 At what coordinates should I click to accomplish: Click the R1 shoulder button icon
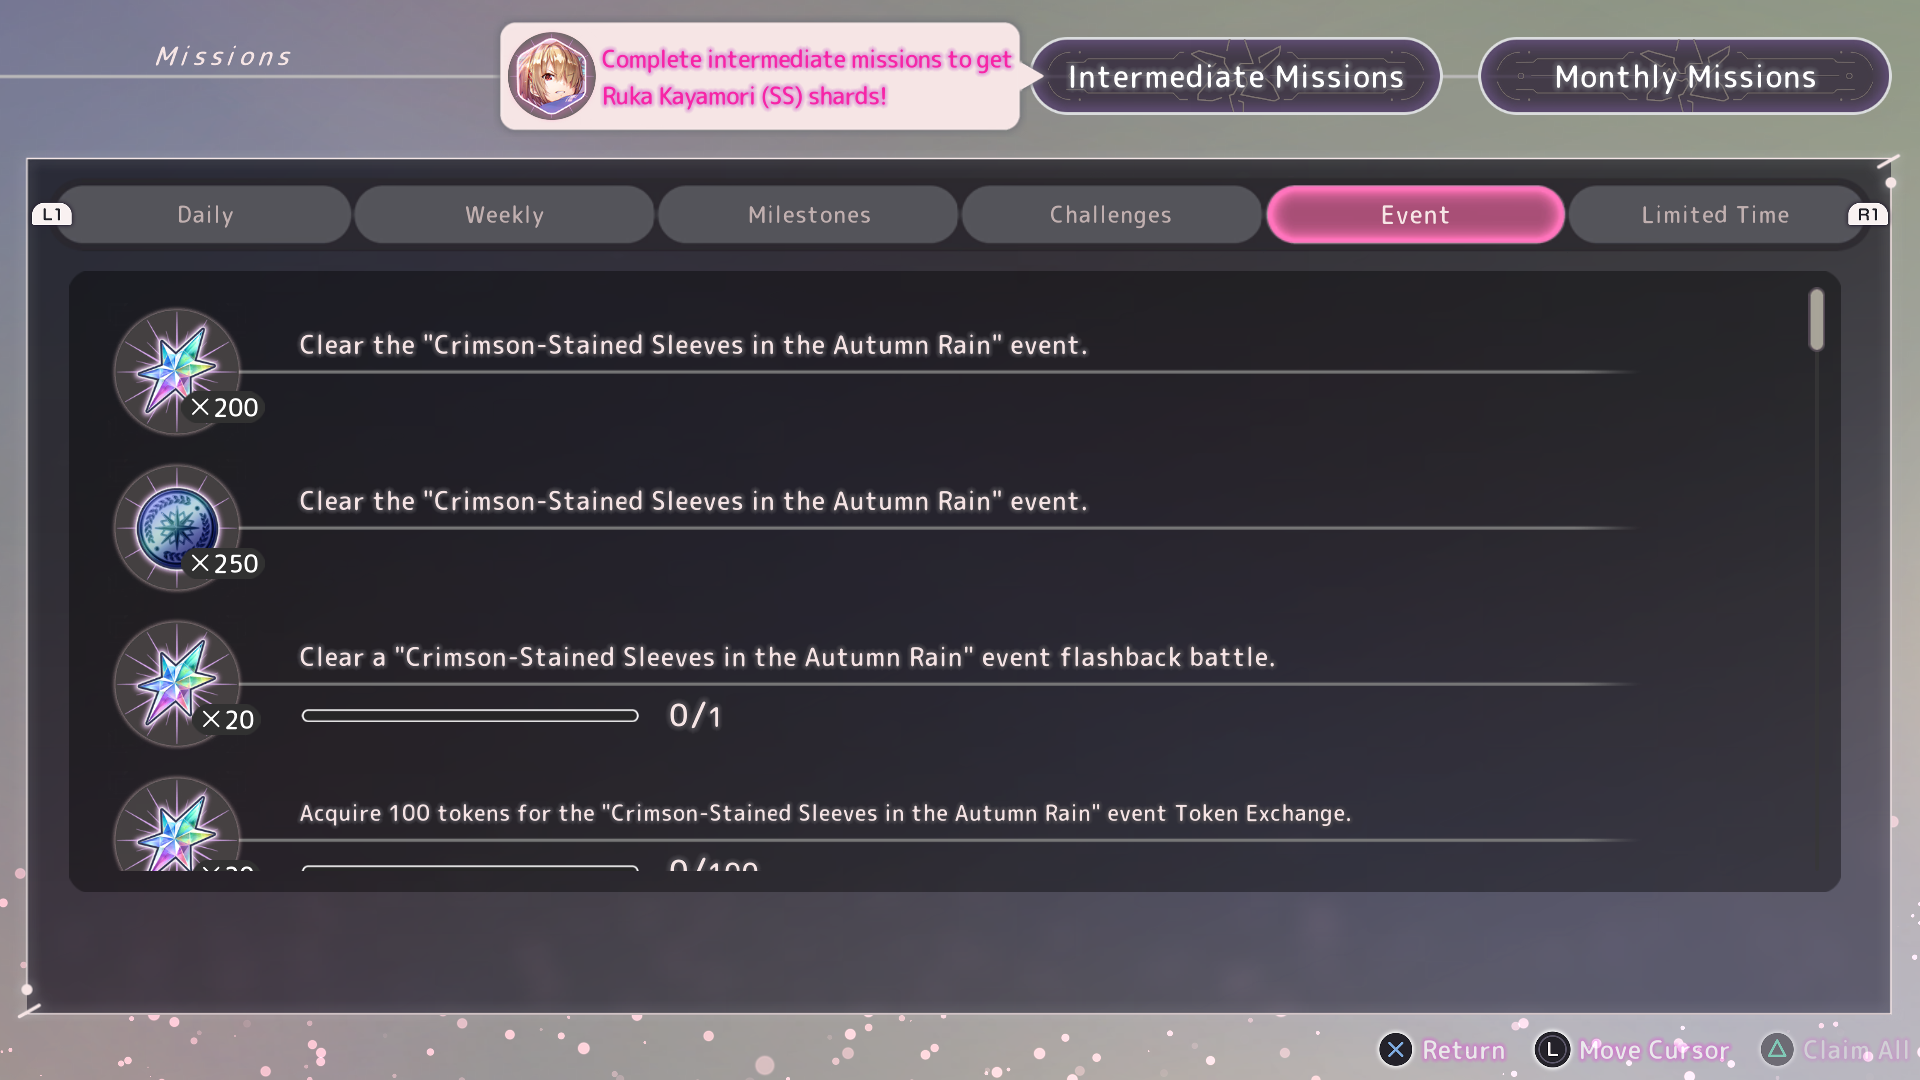point(1868,214)
